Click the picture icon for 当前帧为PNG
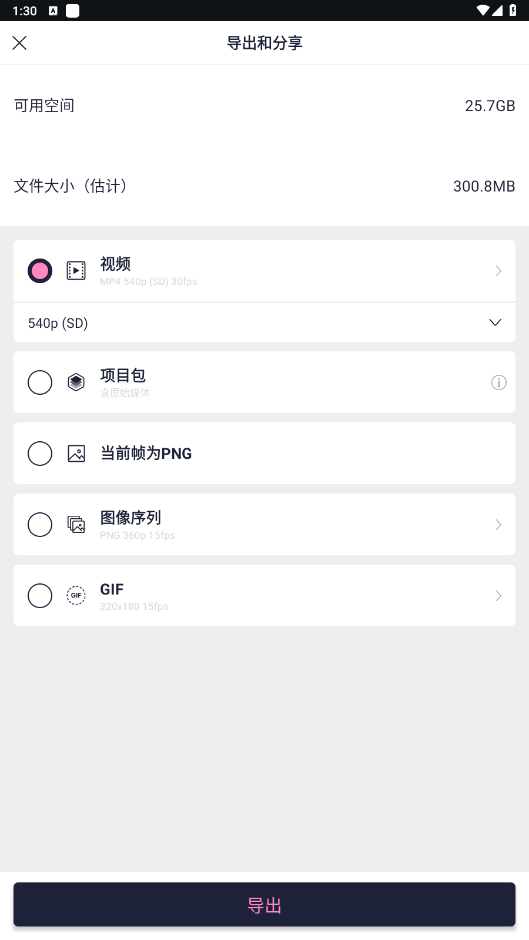The width and height of the screenshot is (529, 940). coord(76,453)
